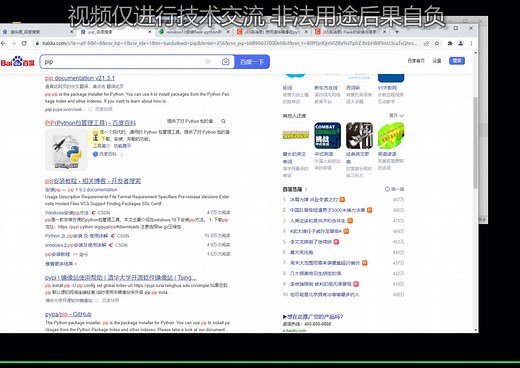The height and width of the screenshot is (368, 520).
Task: Click the red 新 badge beside hot search item 5
Action: 336,242
